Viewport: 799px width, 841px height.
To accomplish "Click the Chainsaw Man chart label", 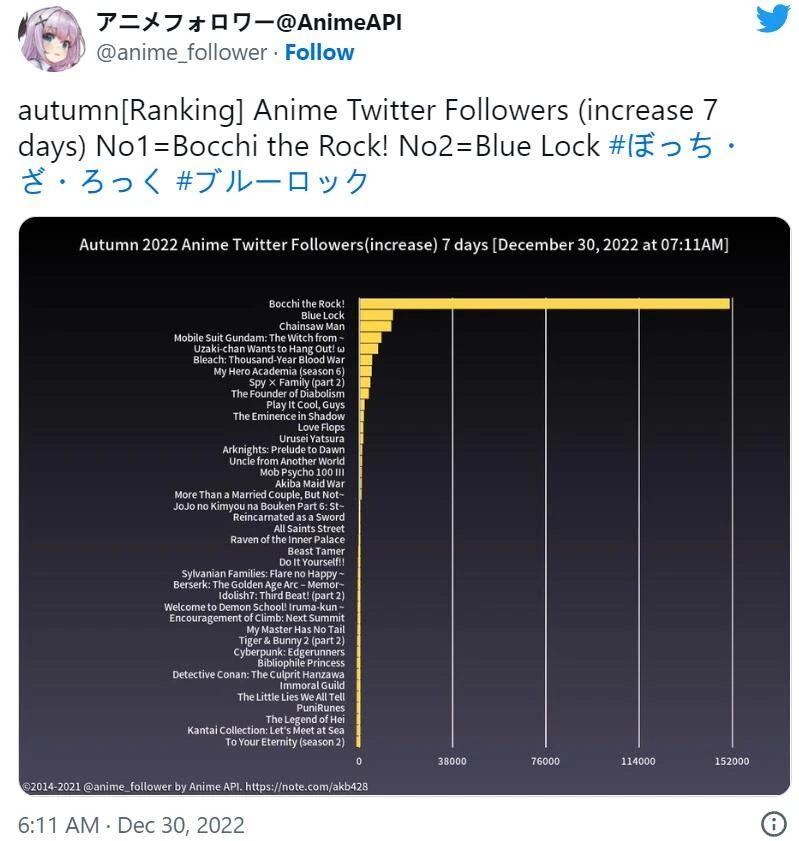I will (311, 326).
